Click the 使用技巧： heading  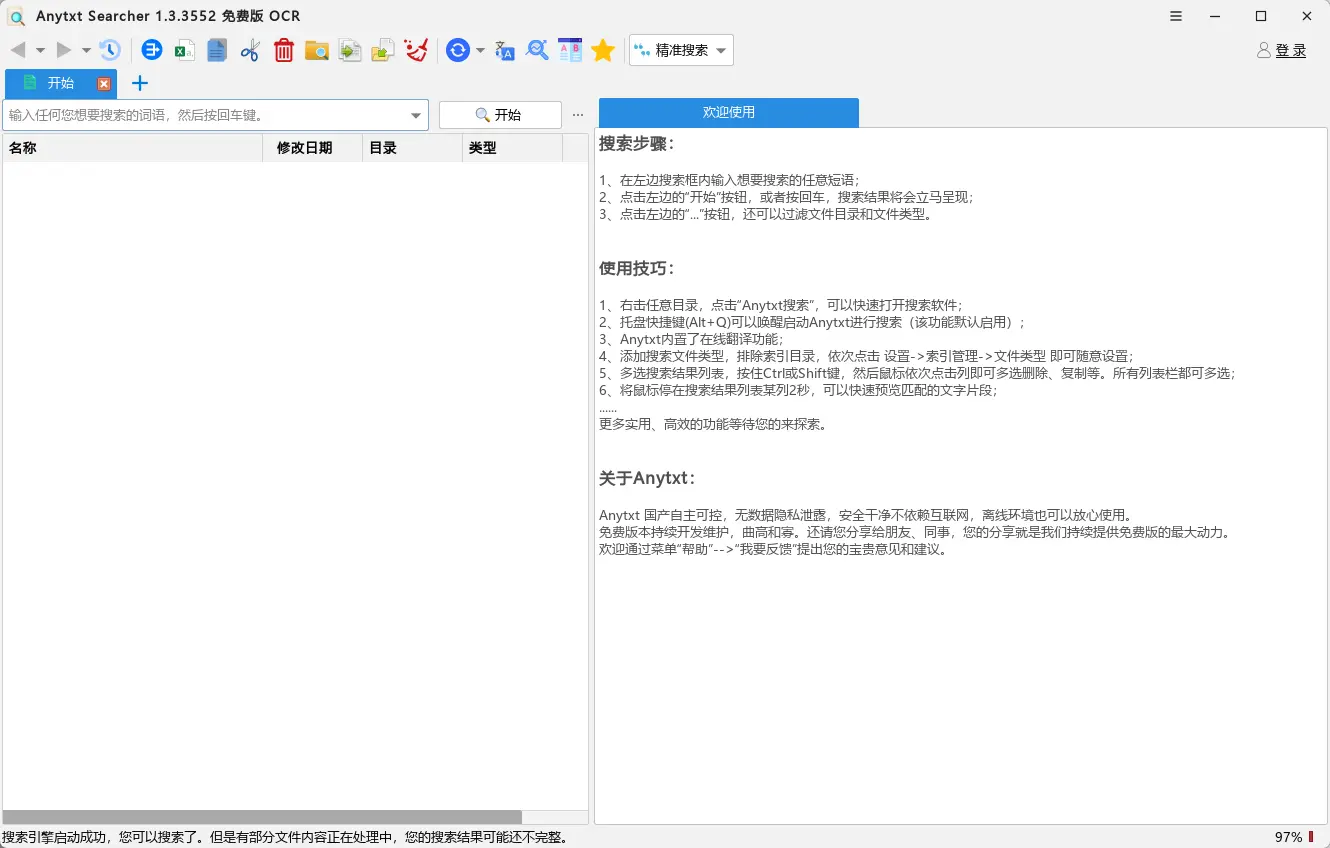click(637, 268)
